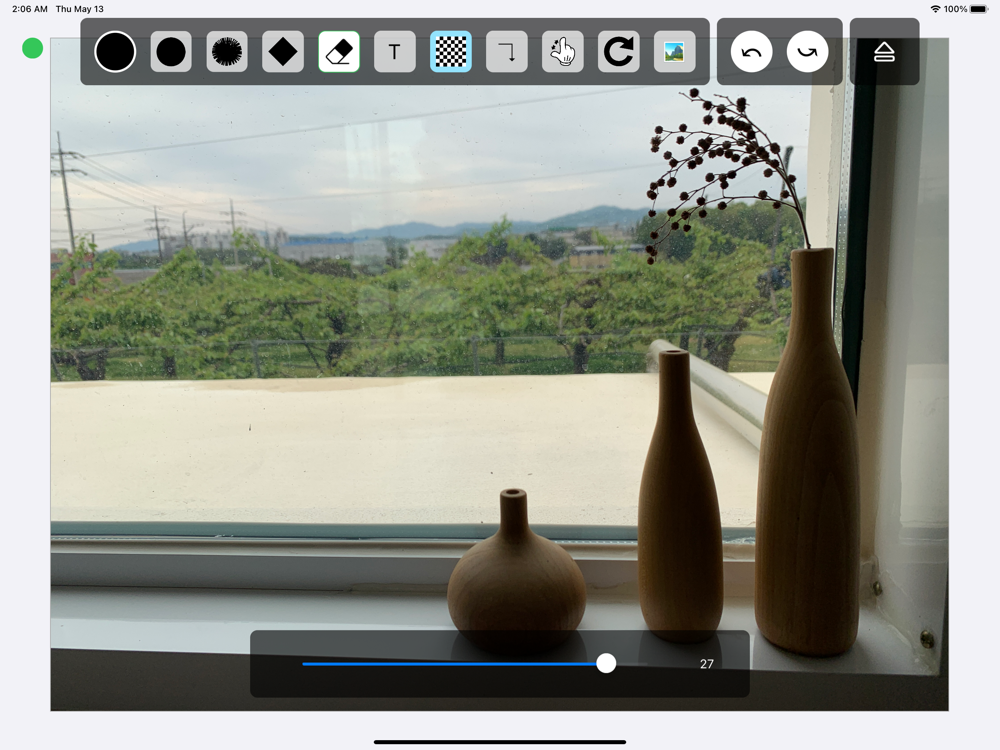Activate the finger touch gesture tool
The width and height of the screenshot is (1000, 750).
[562, 52]
